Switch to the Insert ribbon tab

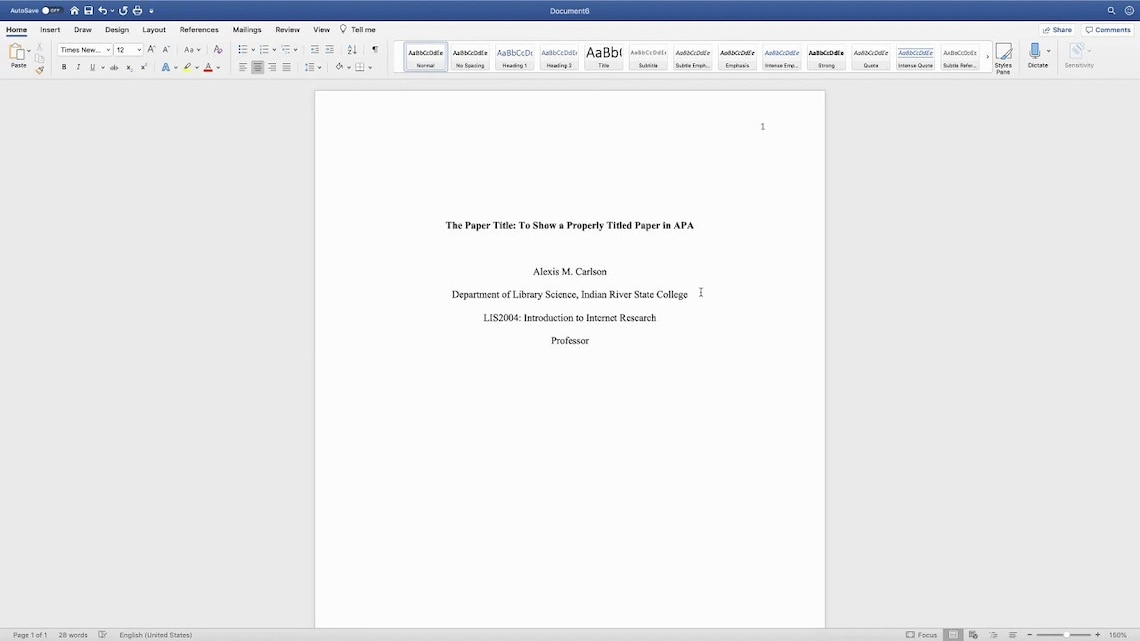point(50,29)
